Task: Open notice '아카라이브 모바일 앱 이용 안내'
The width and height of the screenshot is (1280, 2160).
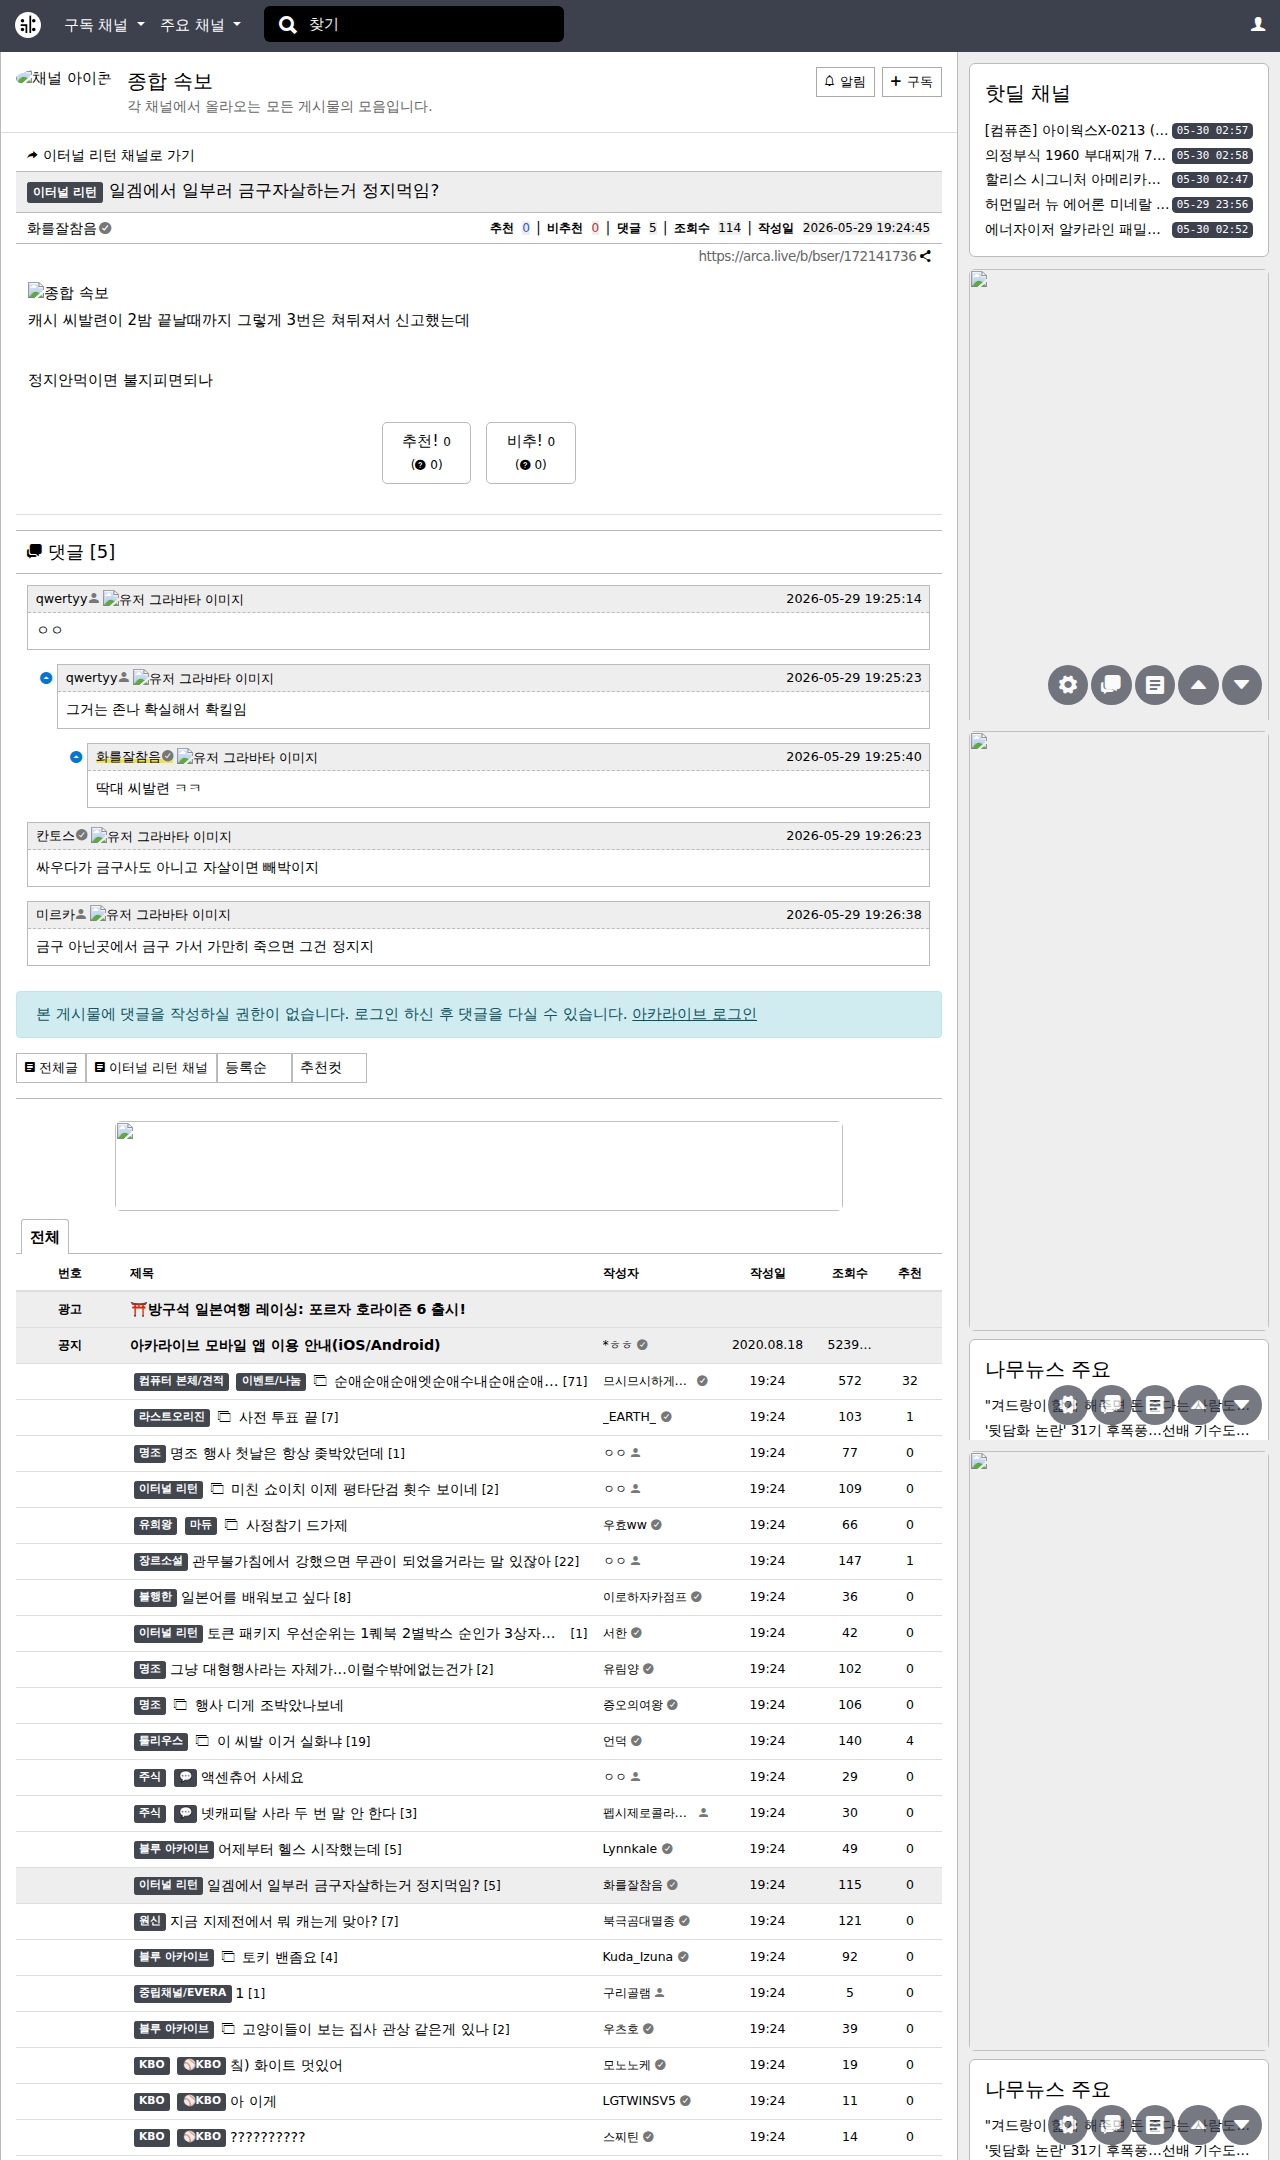Action: point(285,1346)
